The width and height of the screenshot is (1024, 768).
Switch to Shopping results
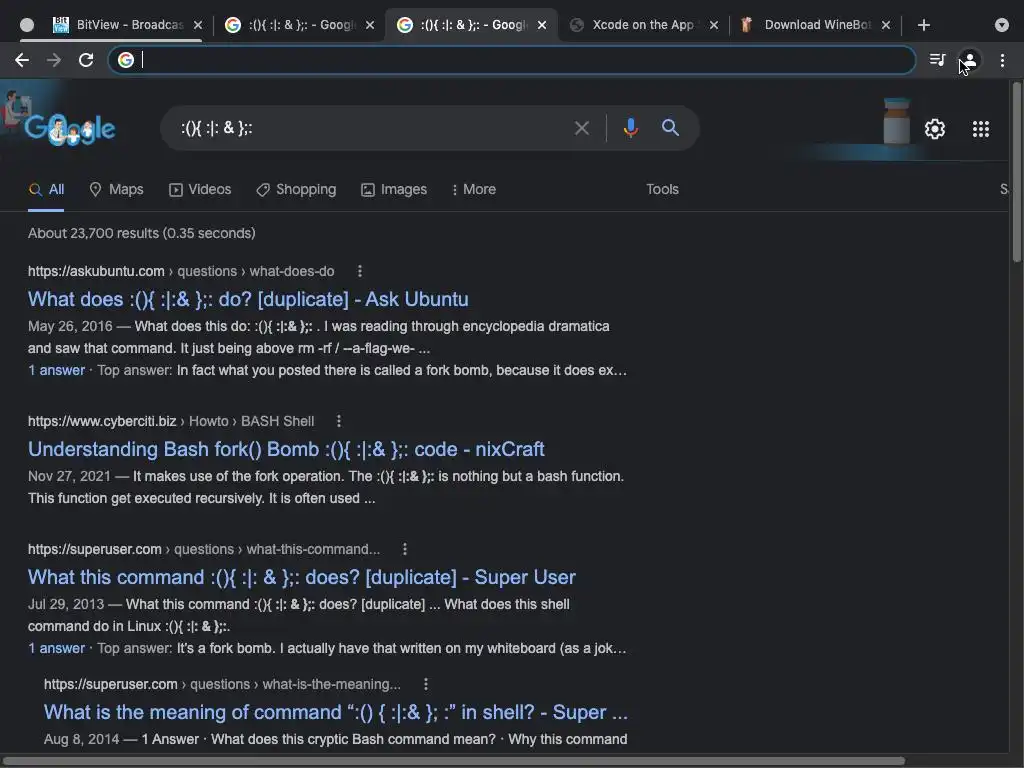click(296, 189)
